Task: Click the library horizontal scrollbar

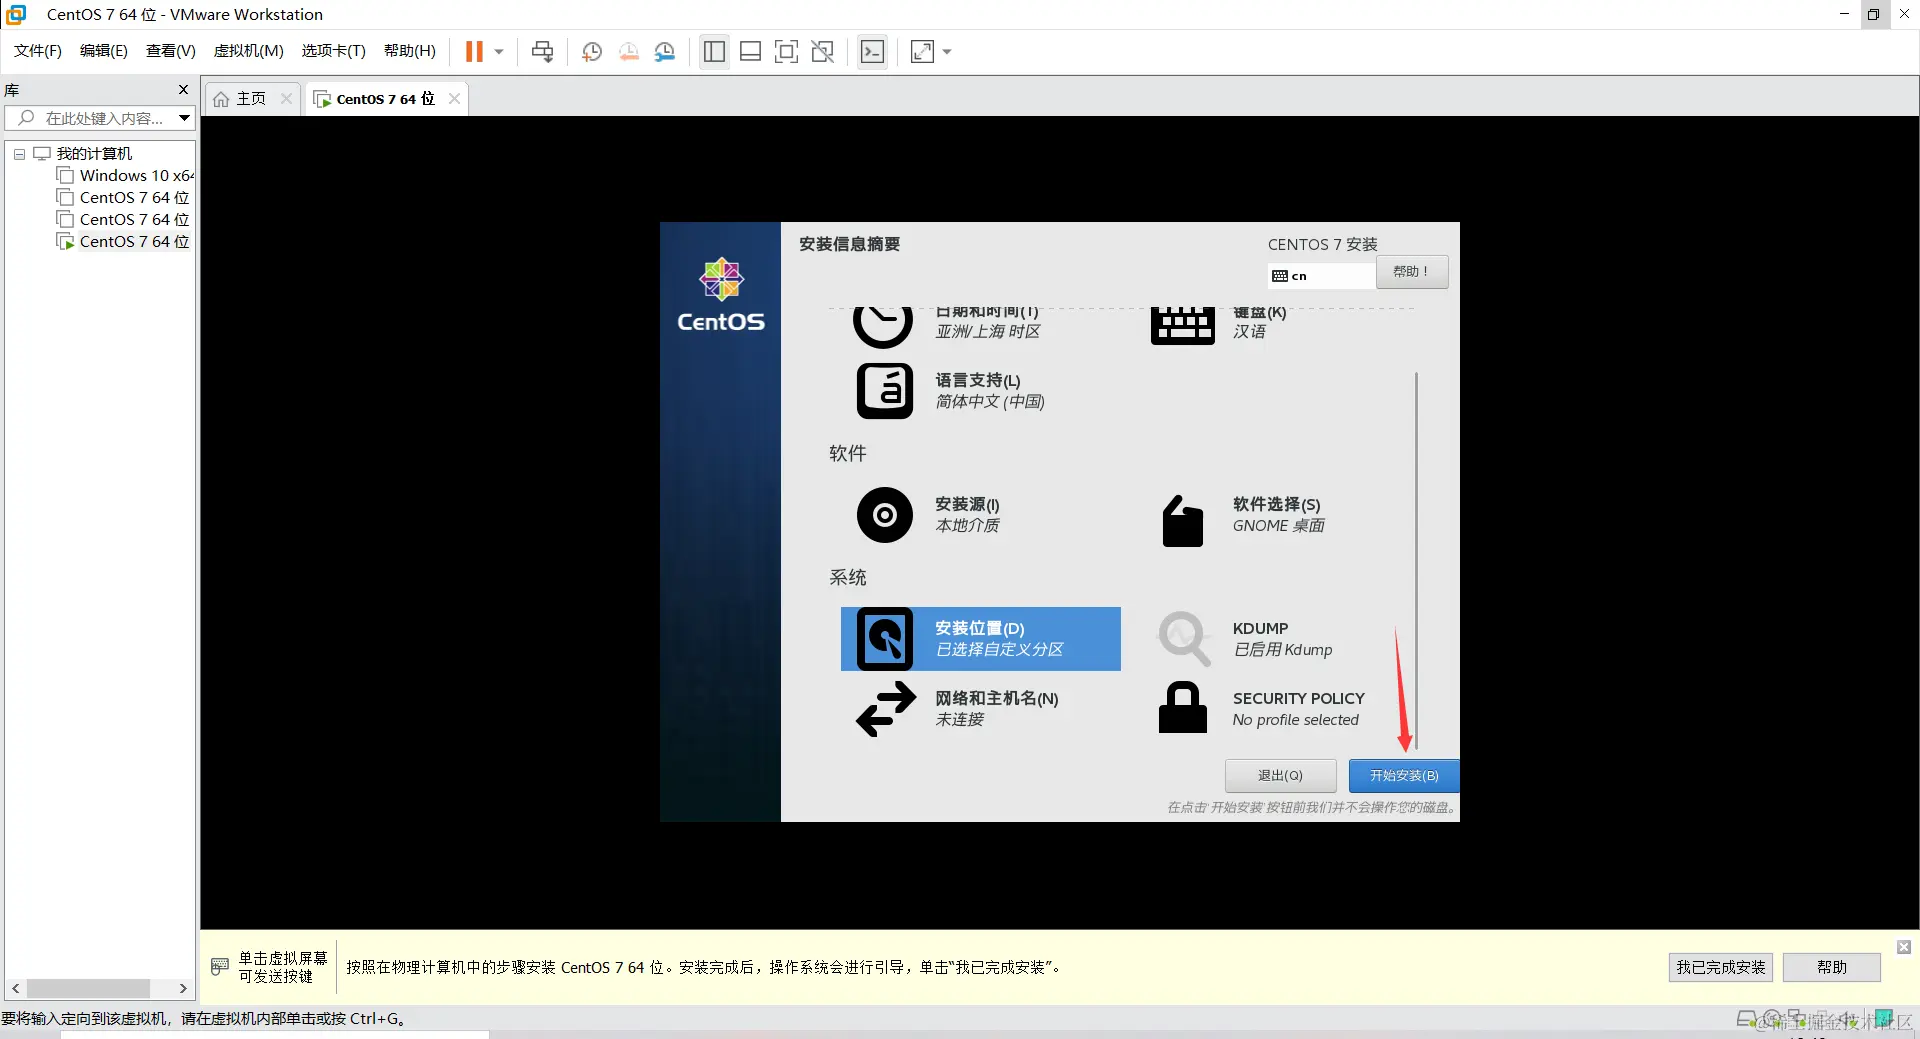Action: (88, 988)
